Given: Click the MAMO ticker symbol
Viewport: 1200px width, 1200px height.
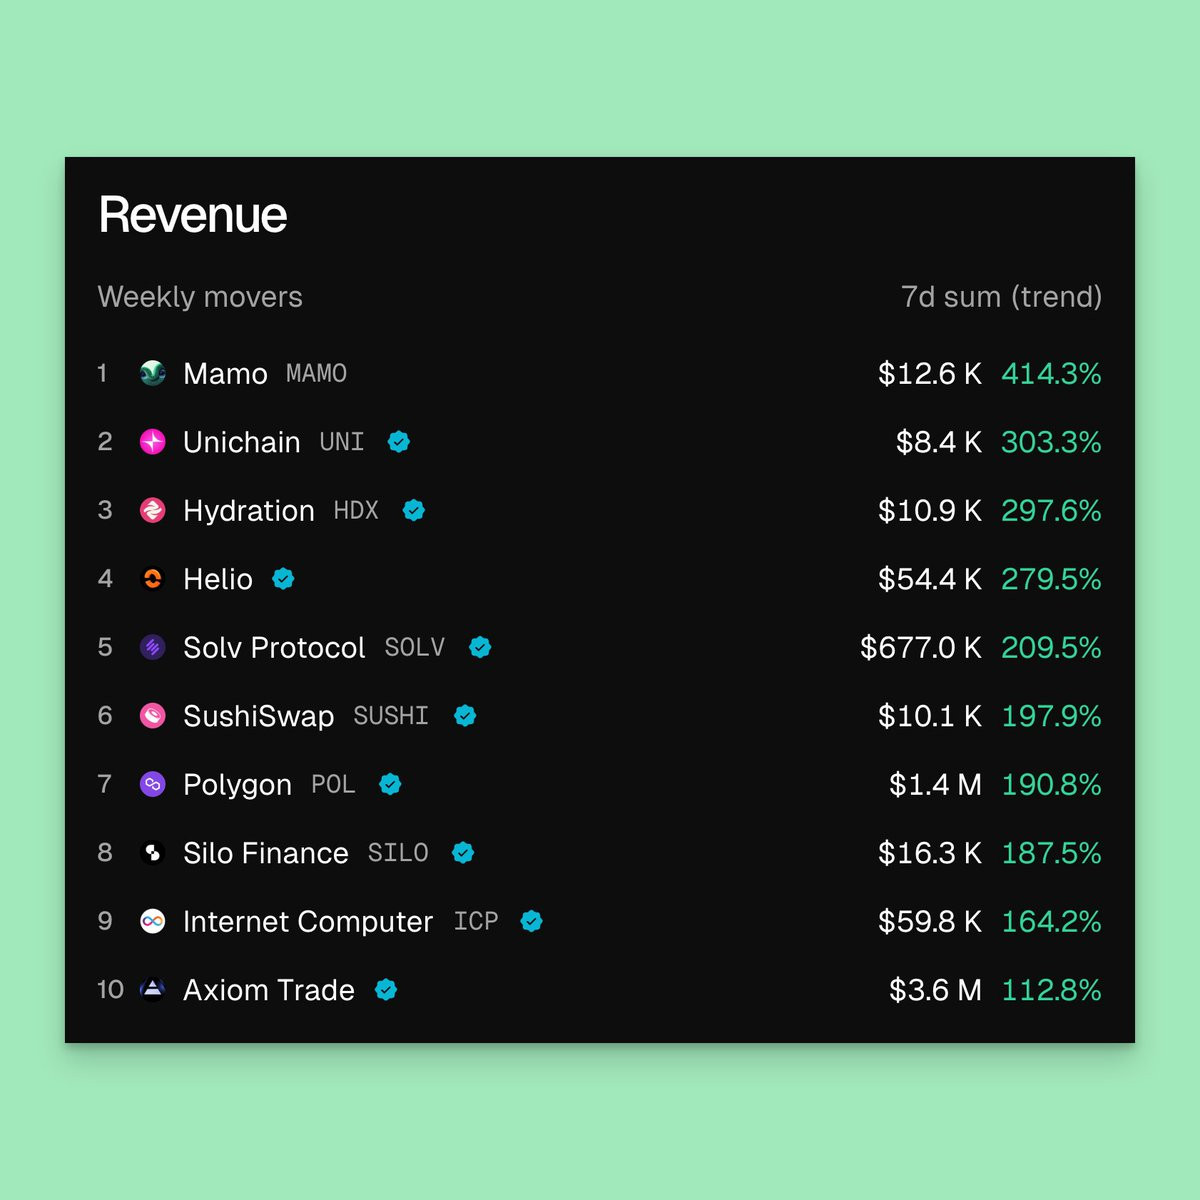Looking at the screenshot, I should click(316, 374).
